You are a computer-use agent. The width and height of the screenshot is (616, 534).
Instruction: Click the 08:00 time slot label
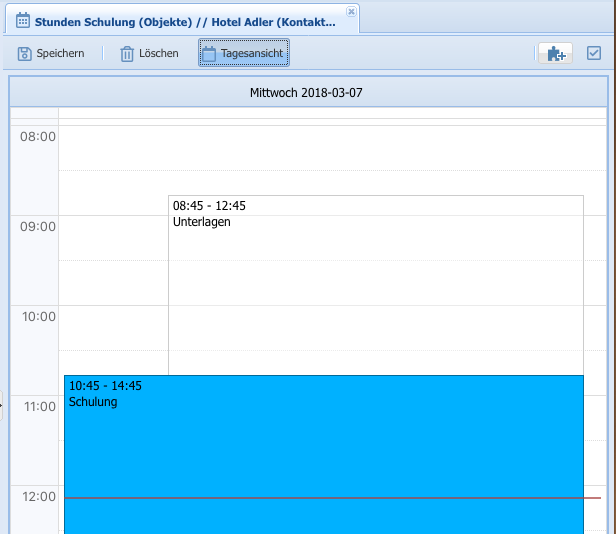[38, 136]
